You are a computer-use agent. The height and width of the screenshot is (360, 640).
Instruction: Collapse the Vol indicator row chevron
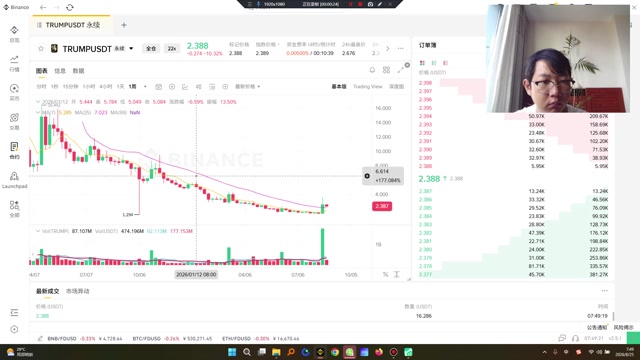click(x=38, y=231)
